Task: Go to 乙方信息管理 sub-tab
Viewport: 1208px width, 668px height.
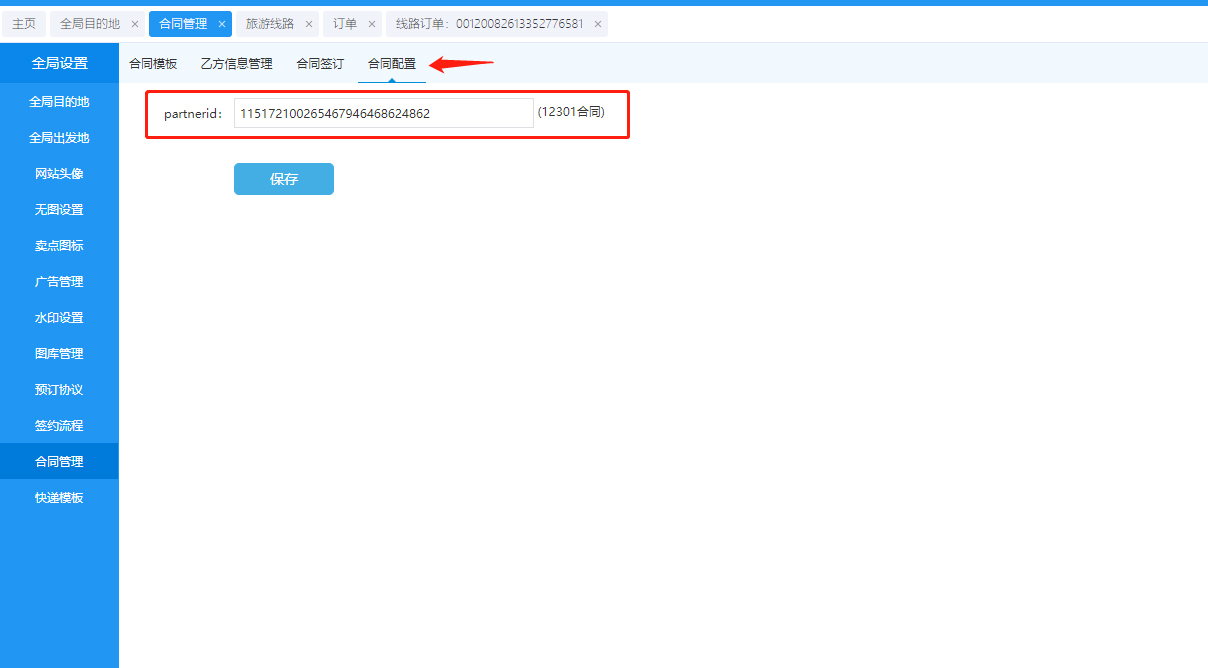Action: 236,64
